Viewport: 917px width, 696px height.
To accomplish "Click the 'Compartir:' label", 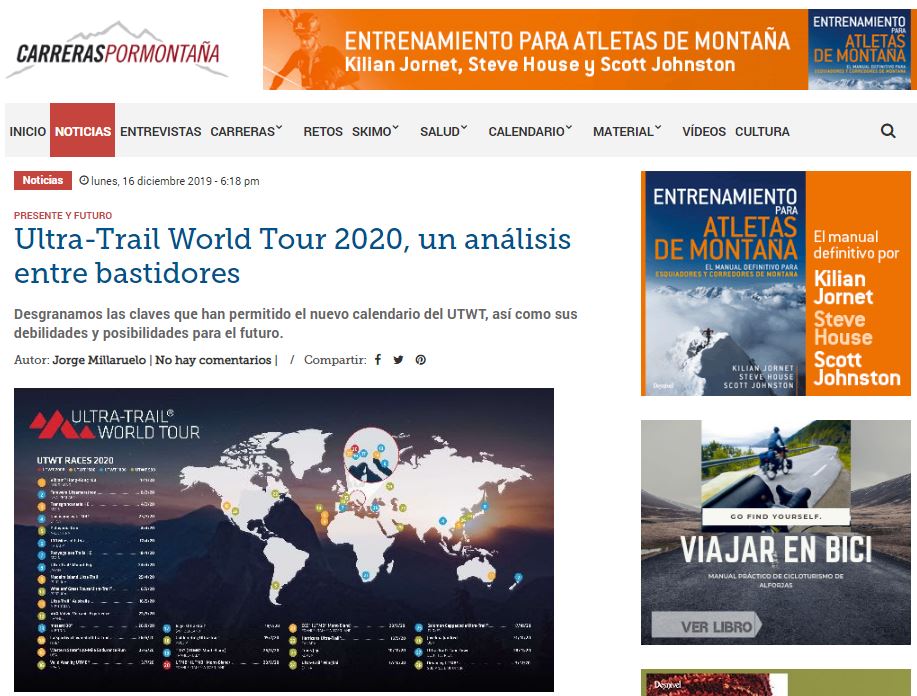I will pyautogui.click(x=335, y=360).
